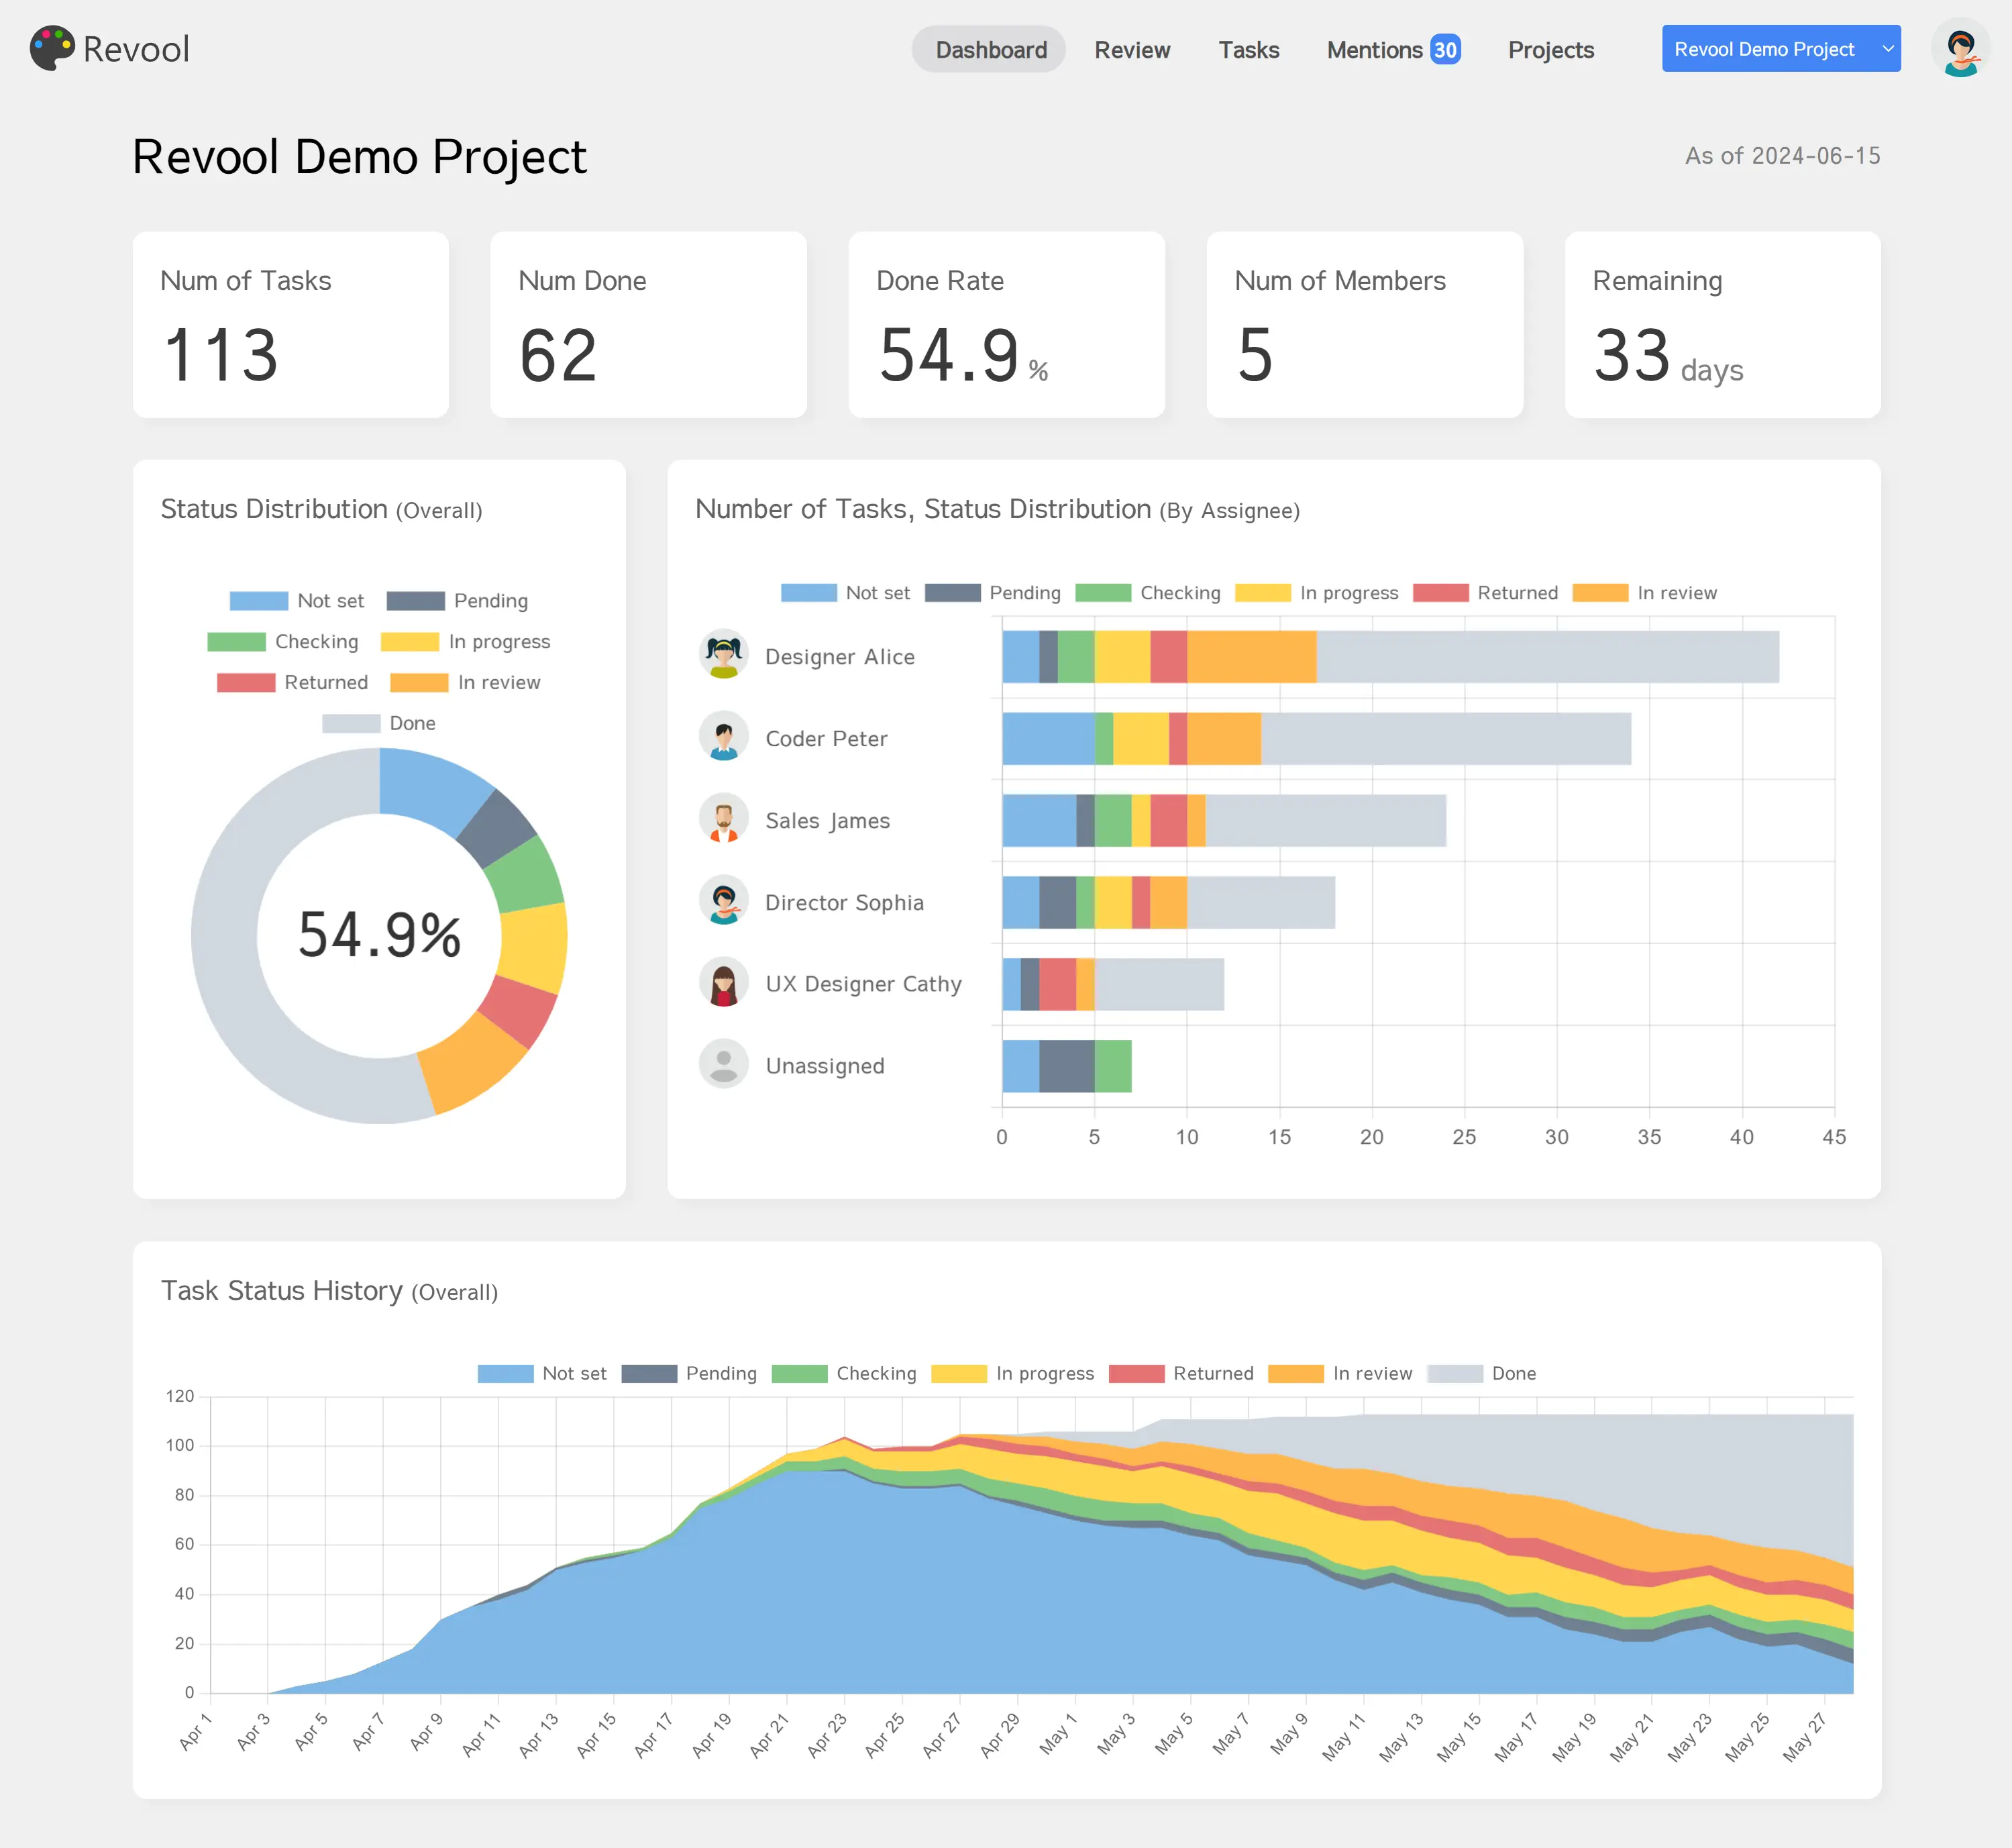Toggle Pending in the By Assignee legend
This screenshot has width=2012, height=1848.
992,593
